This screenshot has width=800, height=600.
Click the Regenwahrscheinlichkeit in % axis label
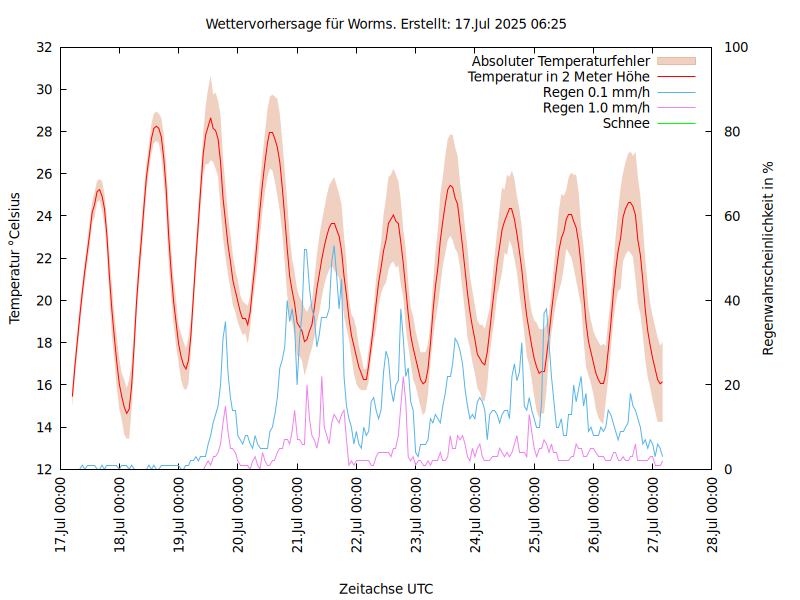pos(769,257)
